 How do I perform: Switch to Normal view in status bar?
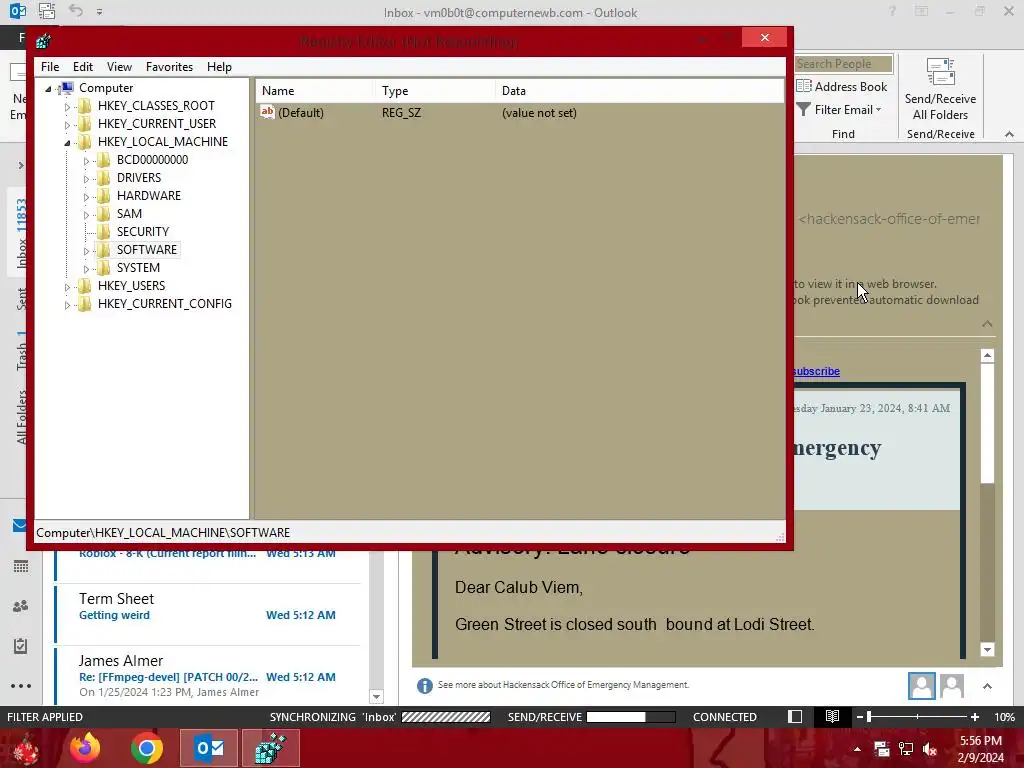[795, 716]
